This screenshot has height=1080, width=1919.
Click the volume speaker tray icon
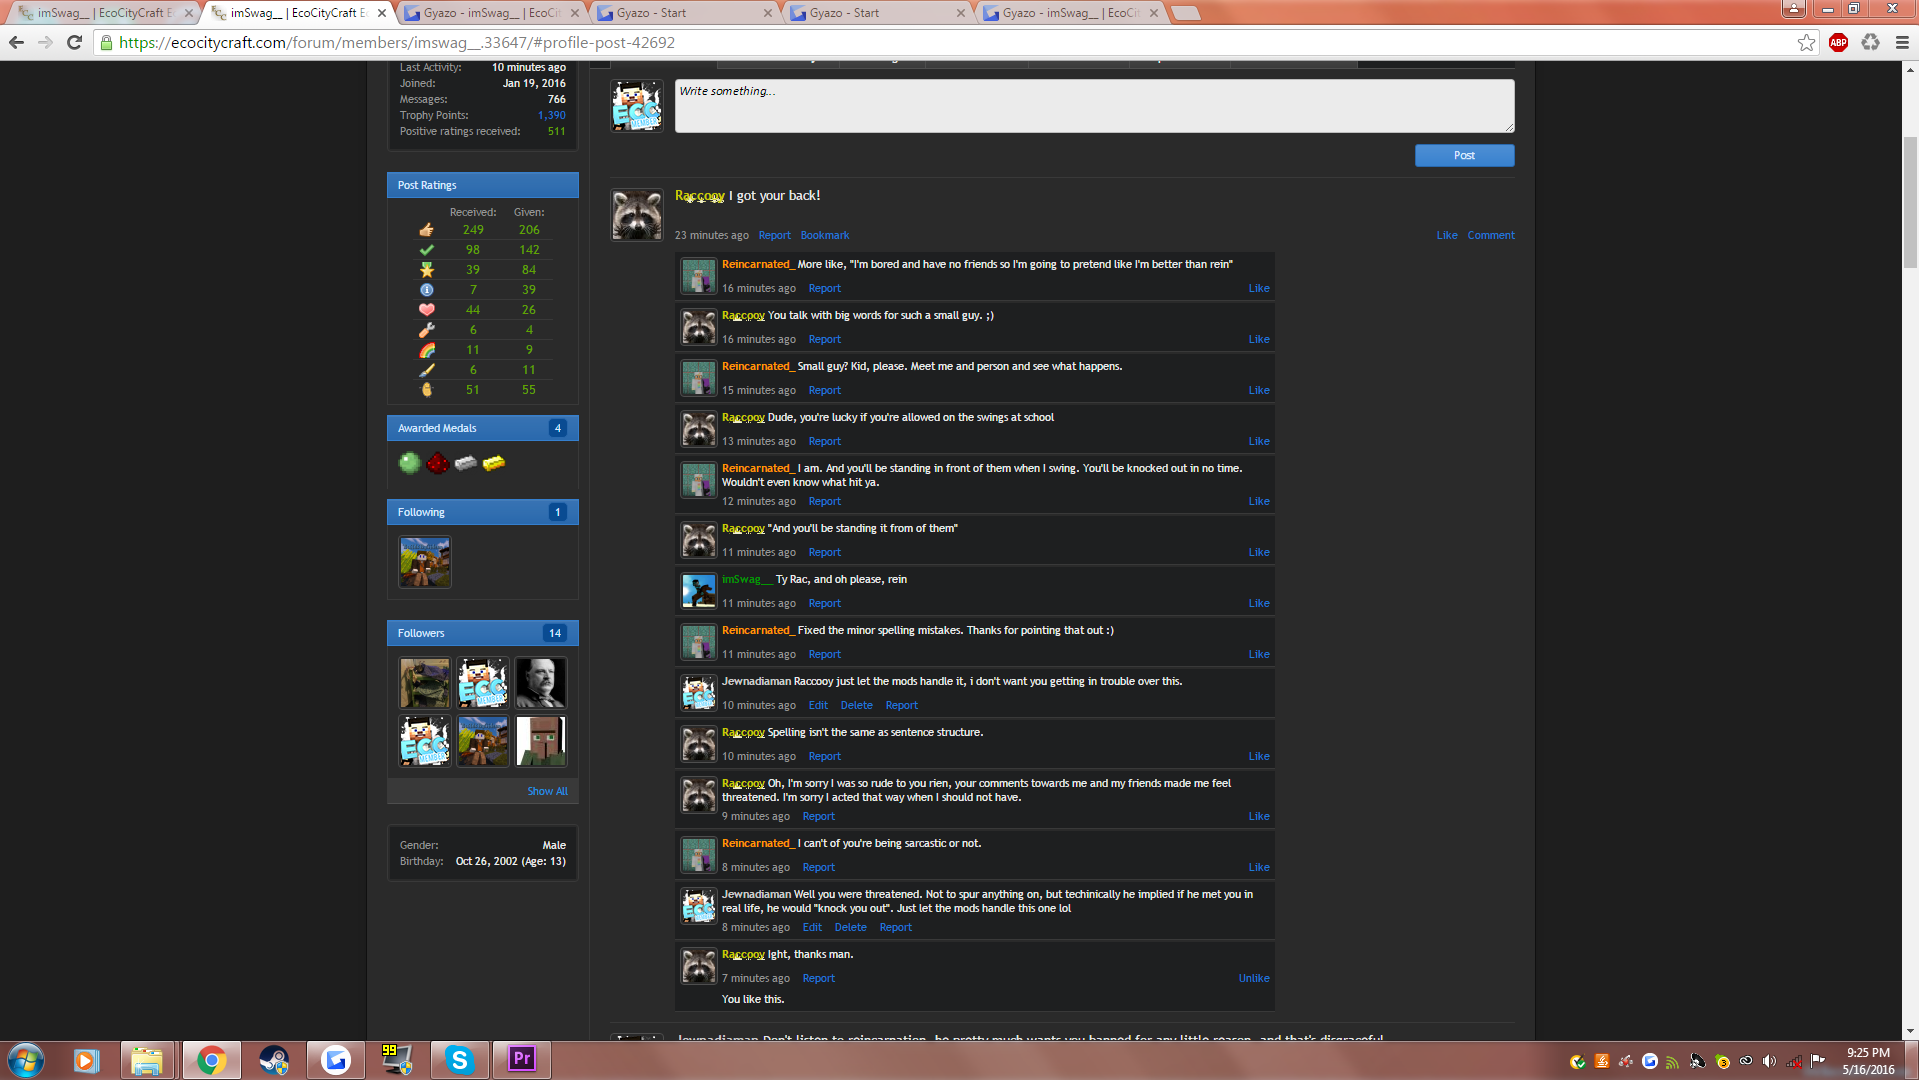click(1769, 1061)
